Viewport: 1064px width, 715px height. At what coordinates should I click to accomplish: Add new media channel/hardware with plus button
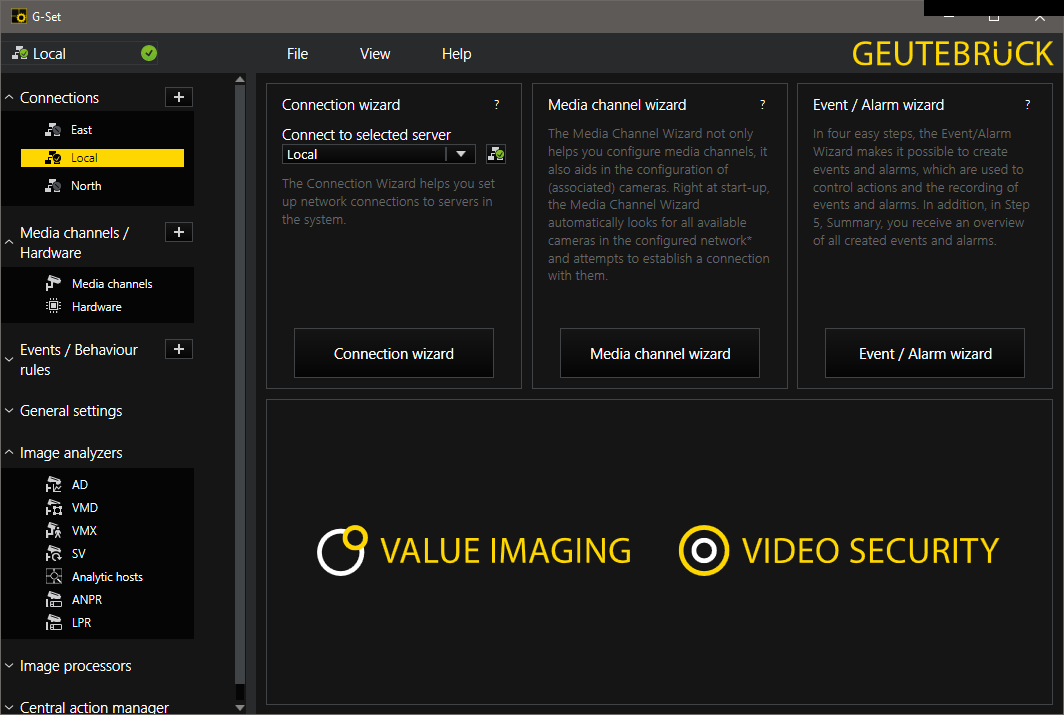[179, 232]
